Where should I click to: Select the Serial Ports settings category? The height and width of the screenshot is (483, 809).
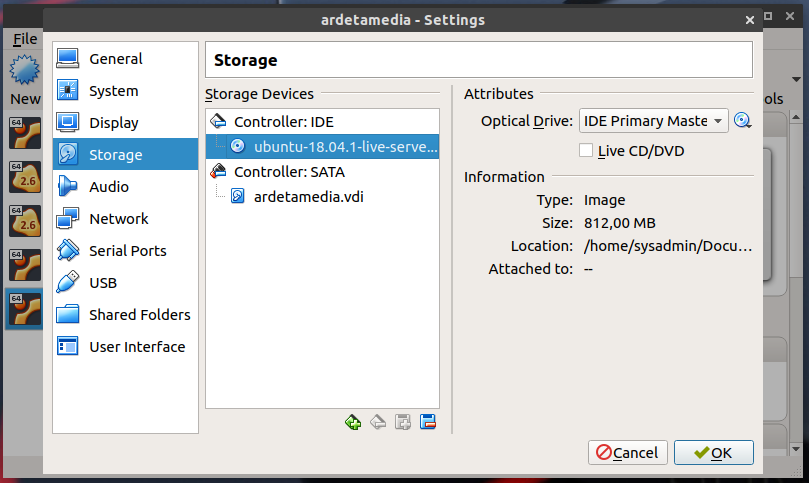[x=127, y=251]
